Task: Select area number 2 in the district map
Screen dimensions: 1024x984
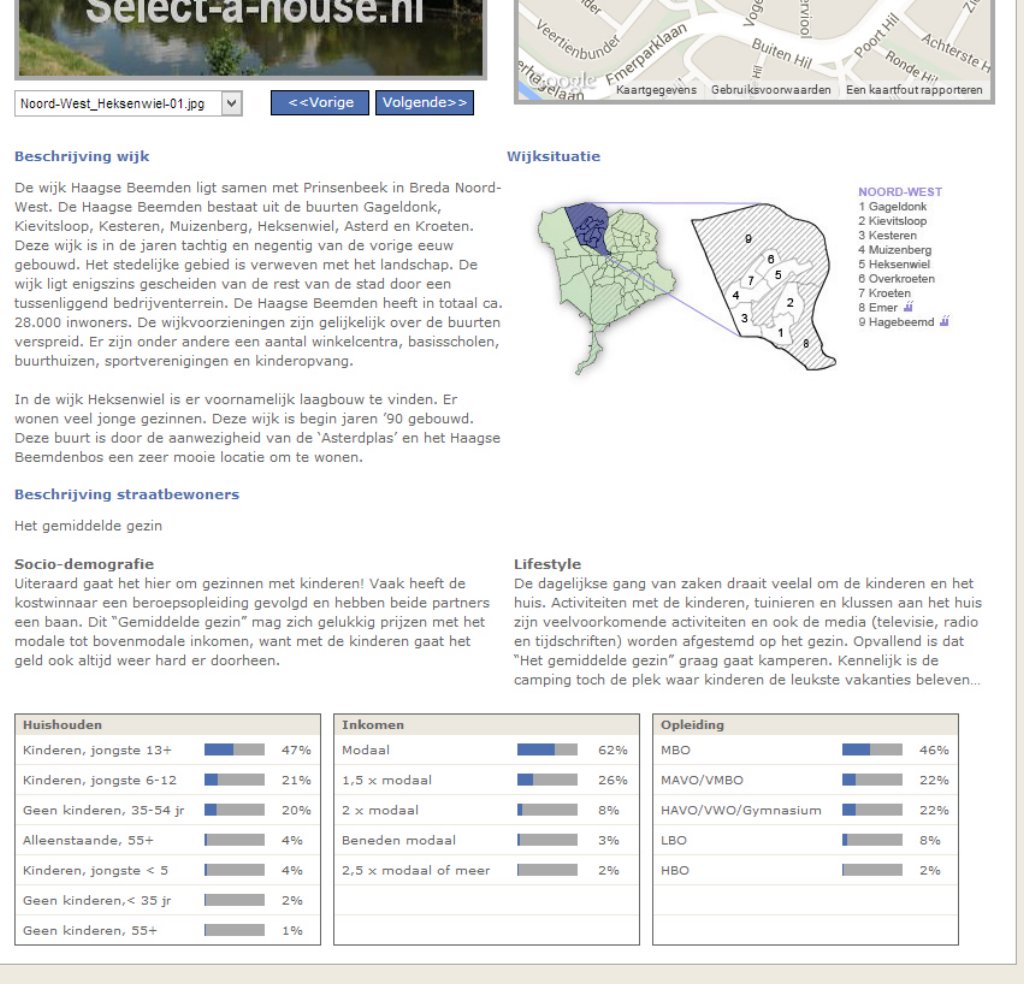Action: (790, 303)
